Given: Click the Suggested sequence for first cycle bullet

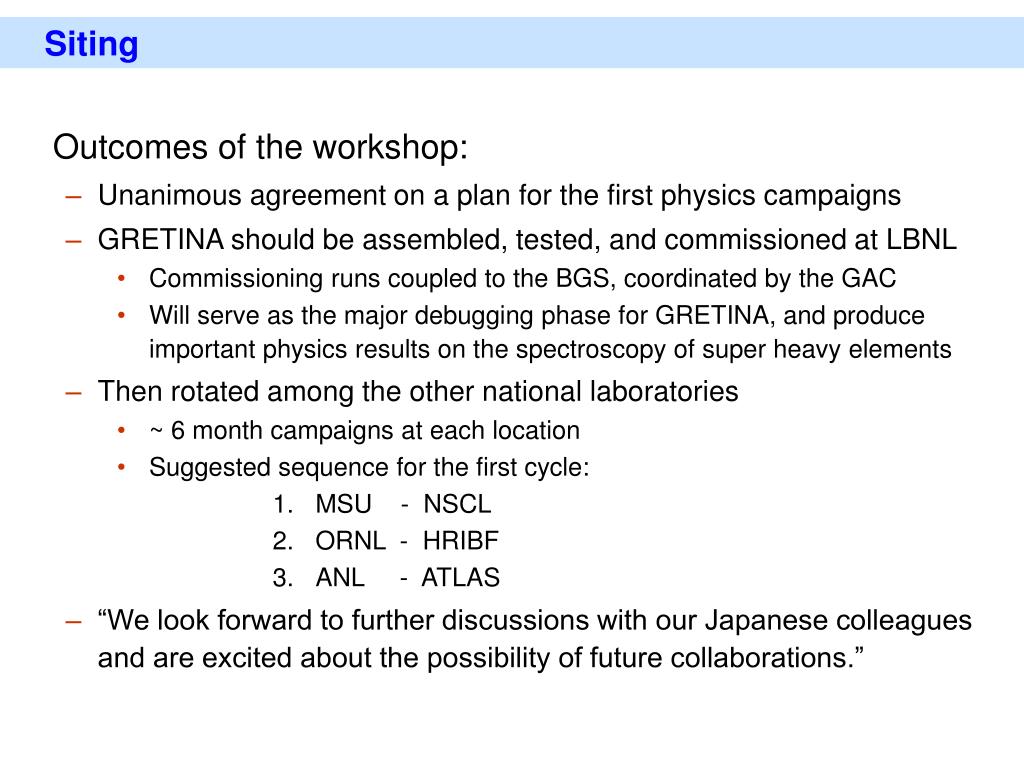Looking at the screenshot, I should point(369,468).
